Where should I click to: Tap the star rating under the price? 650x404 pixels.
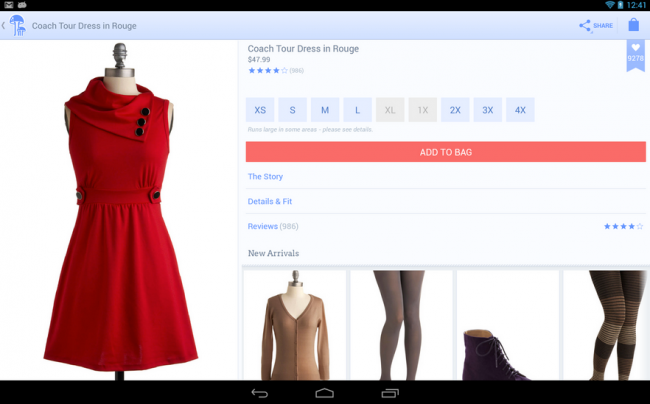[x=268, y=71]
